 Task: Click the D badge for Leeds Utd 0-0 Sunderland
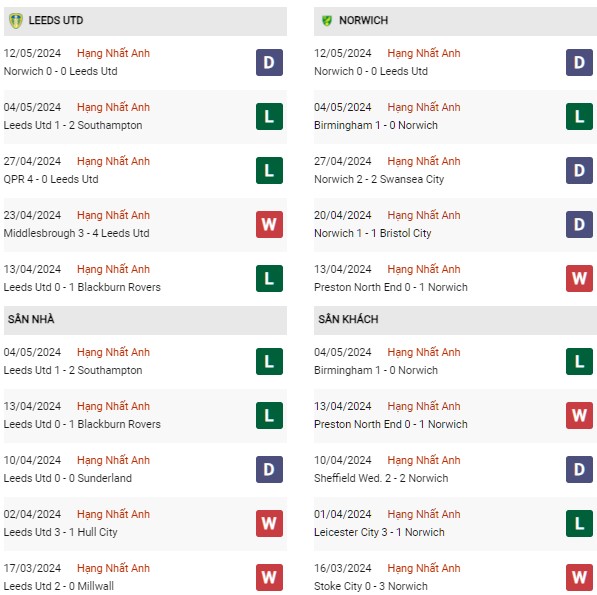[x=269, y=469]
